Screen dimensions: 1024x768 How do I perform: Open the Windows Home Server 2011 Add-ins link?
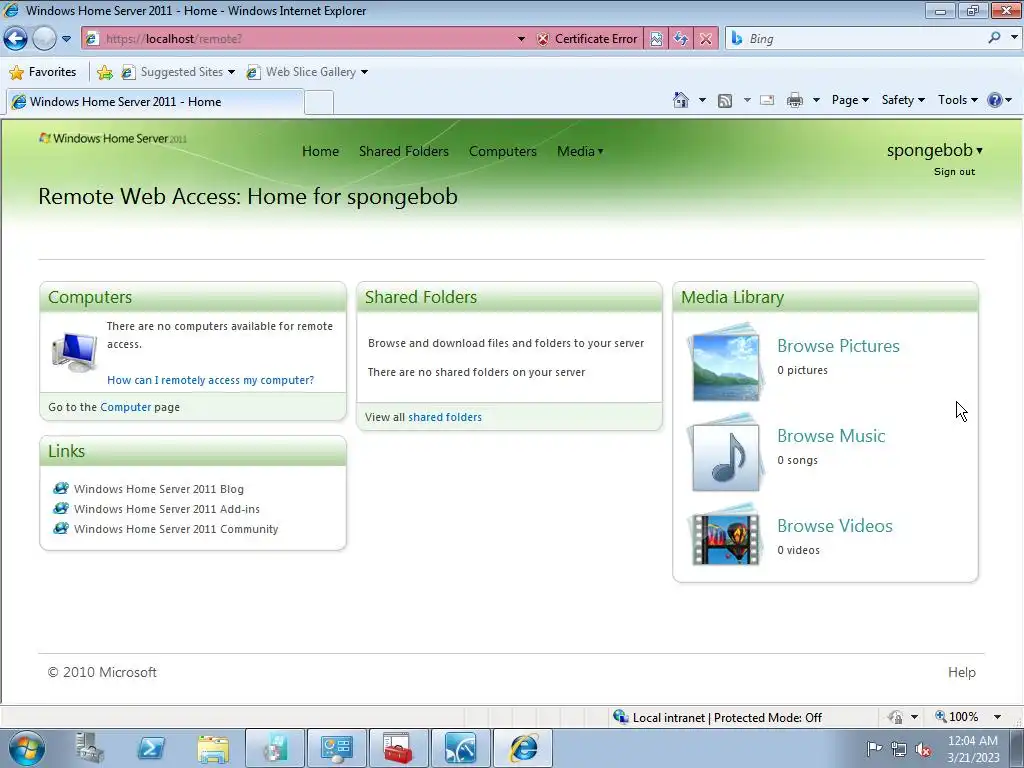pyautogui.click(x=167, y=509)
